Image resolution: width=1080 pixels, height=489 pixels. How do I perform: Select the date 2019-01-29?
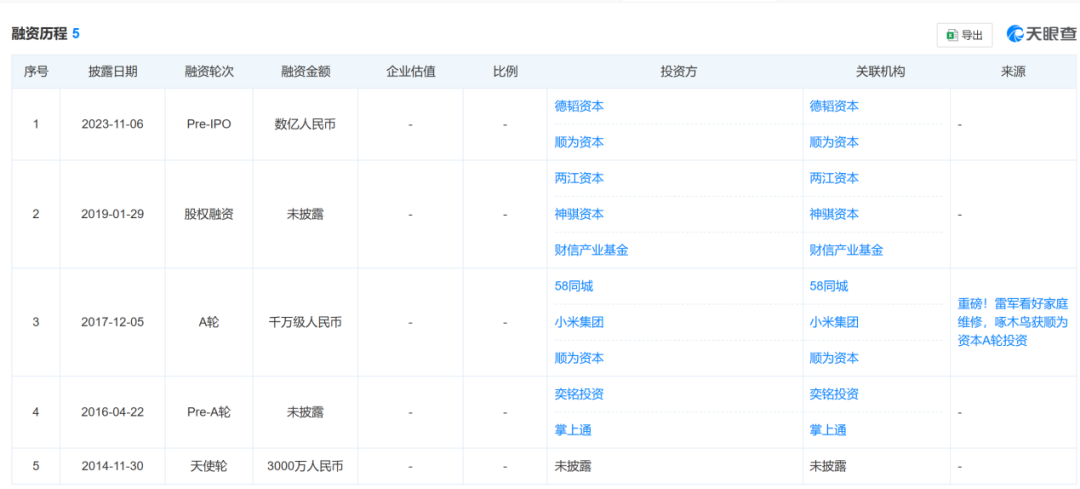click(112, 214)
